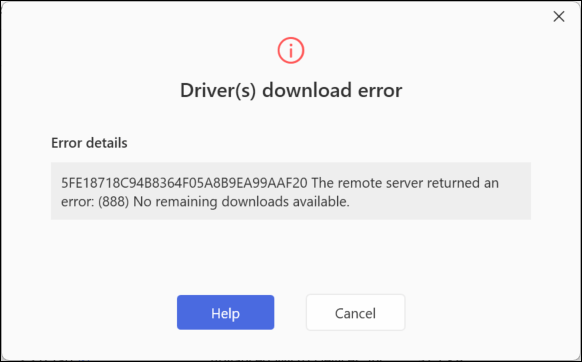582x362 pixels.
Task: Click "No remaining downloads available." text
Action: 241,202
